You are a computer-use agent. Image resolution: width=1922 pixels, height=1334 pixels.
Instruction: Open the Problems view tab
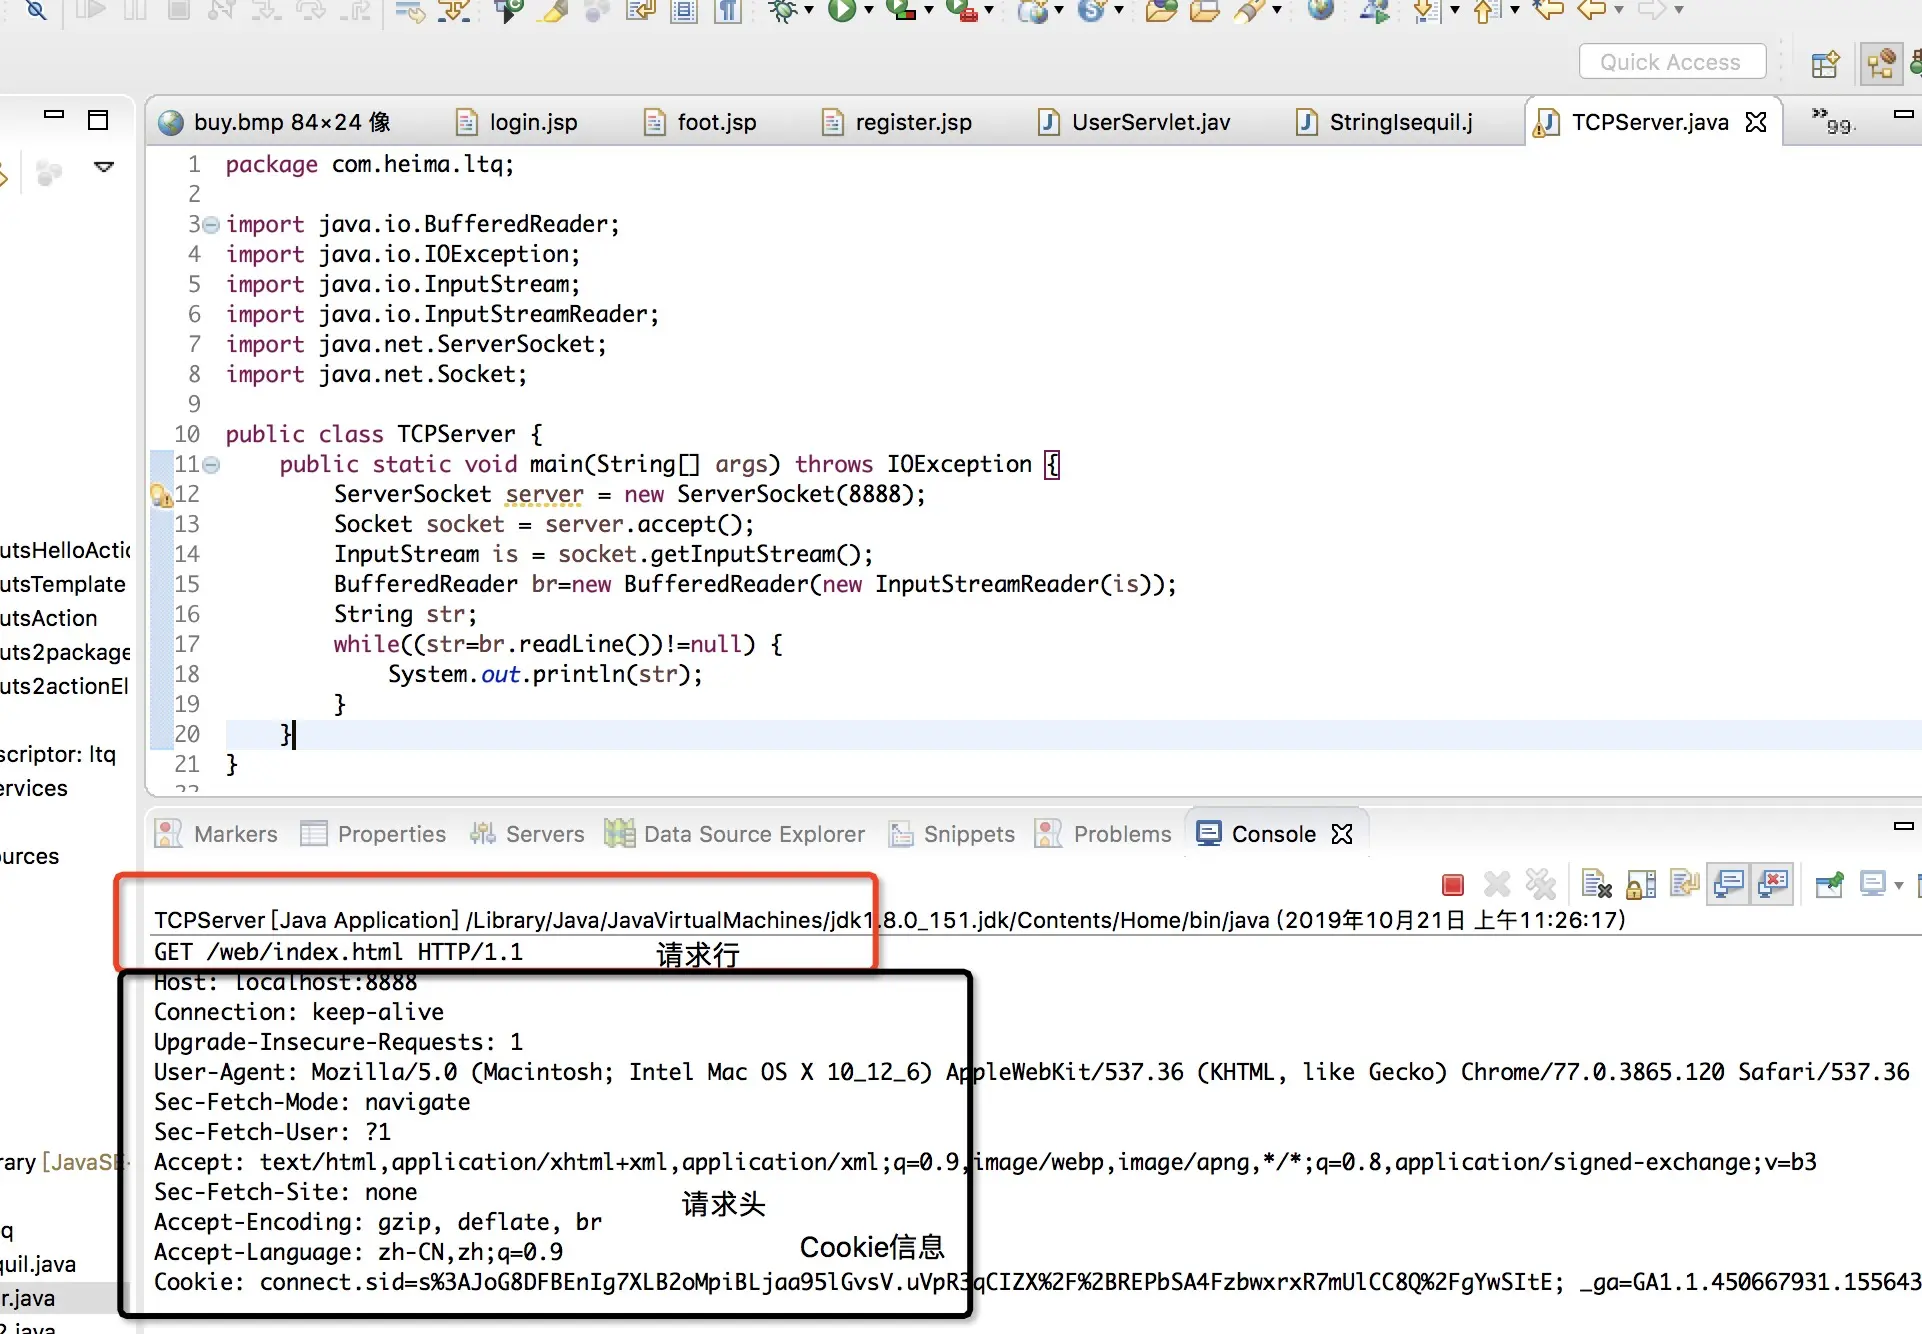(x=1121, y=834)
